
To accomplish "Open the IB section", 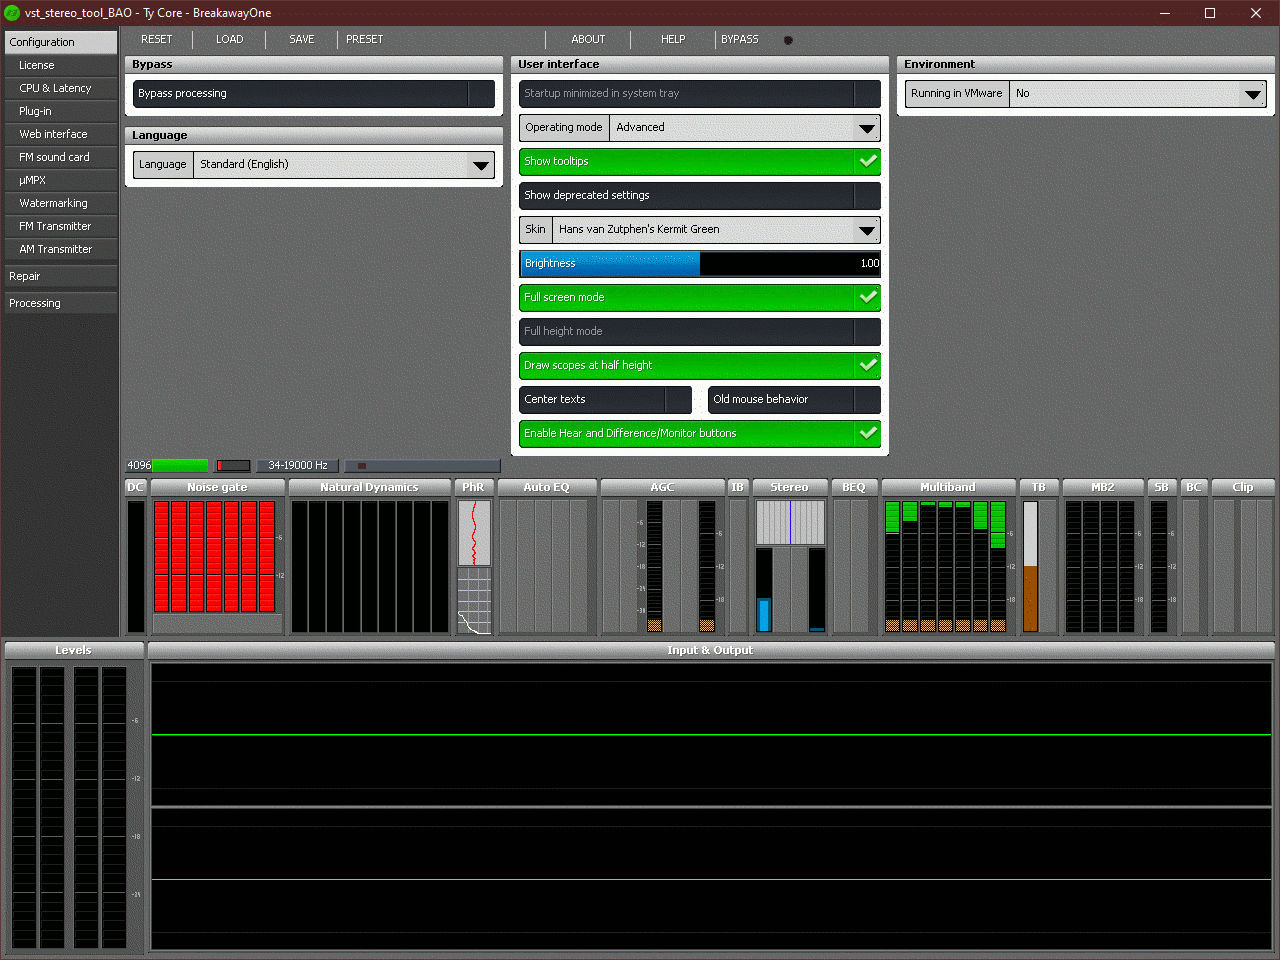I will (x=738, y=487).
